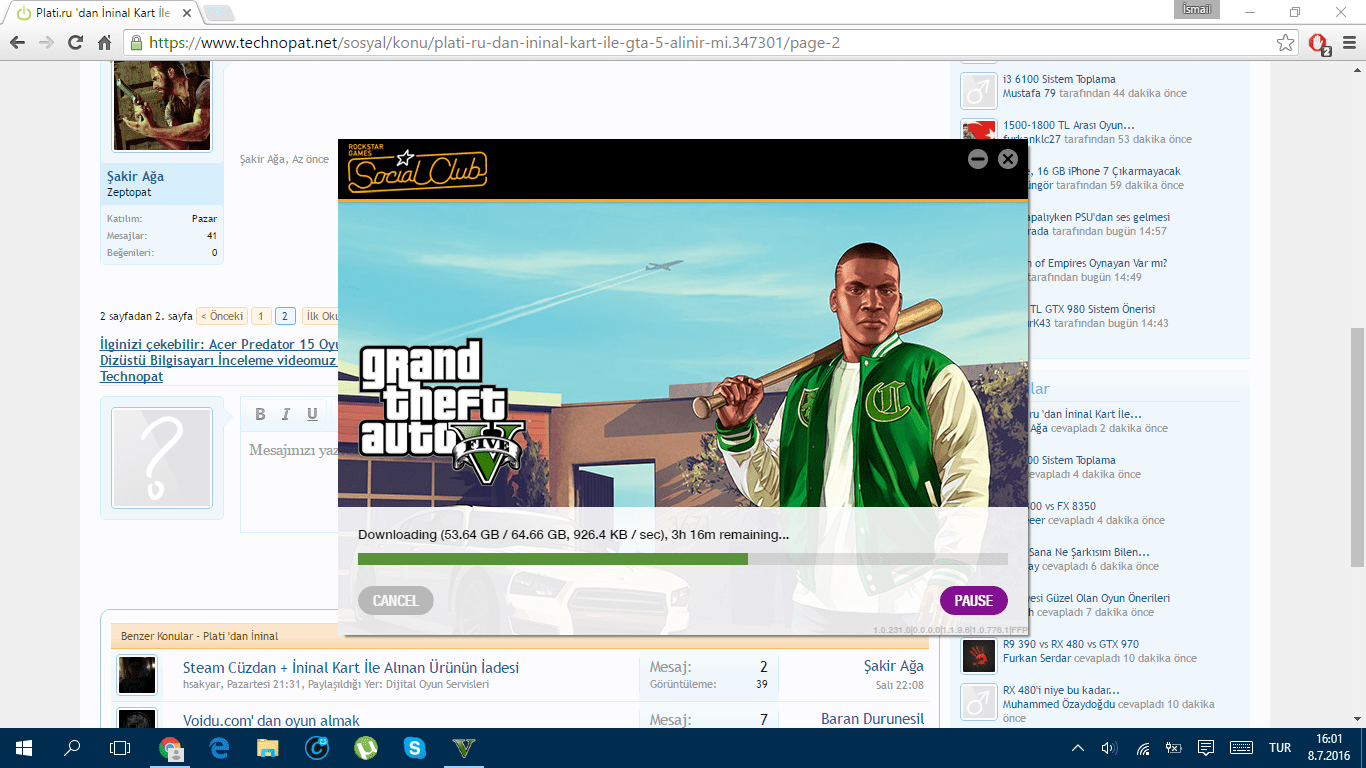Click the avatar beside i3 6100 Sistem Toplama
This screenshot has height=768, width=1366.
(979, 91)
